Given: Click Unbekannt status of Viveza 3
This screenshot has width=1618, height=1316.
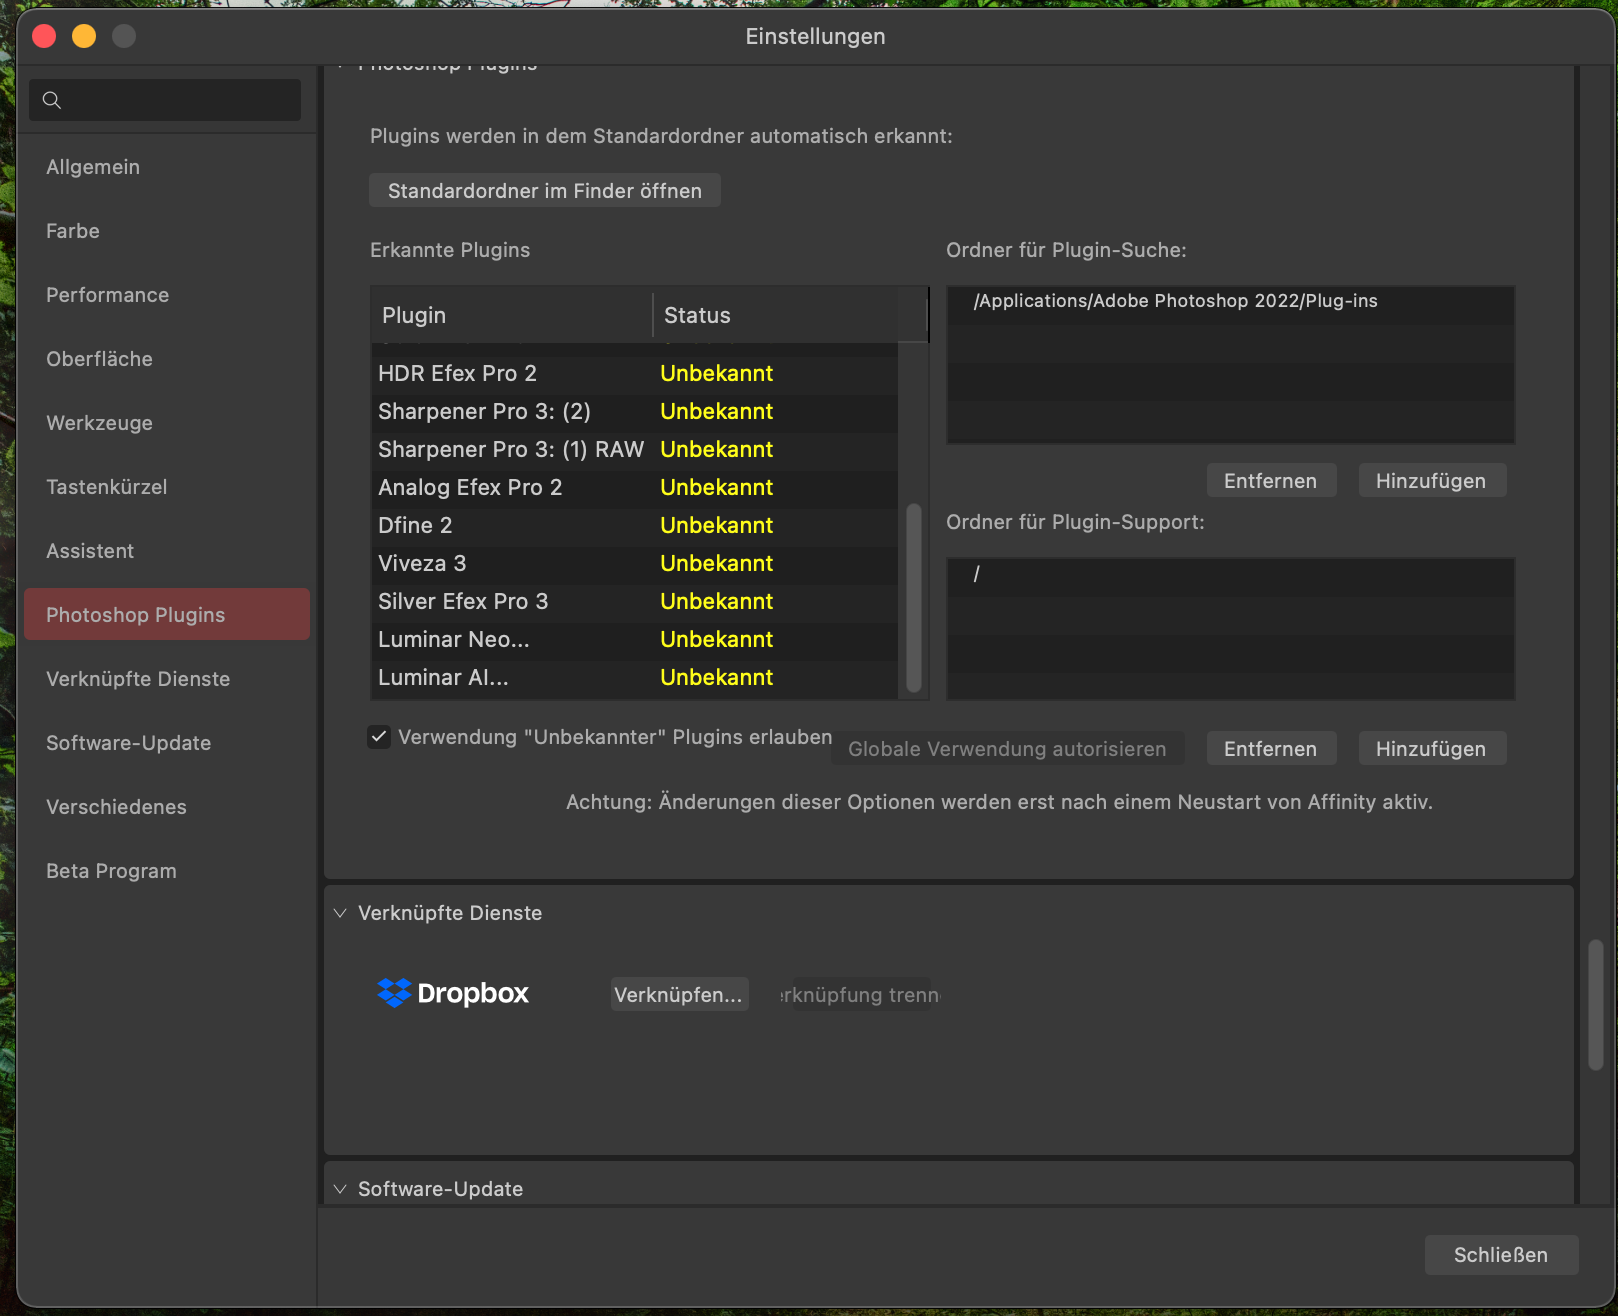Looking at the screenshot, I should pos(716,564).
